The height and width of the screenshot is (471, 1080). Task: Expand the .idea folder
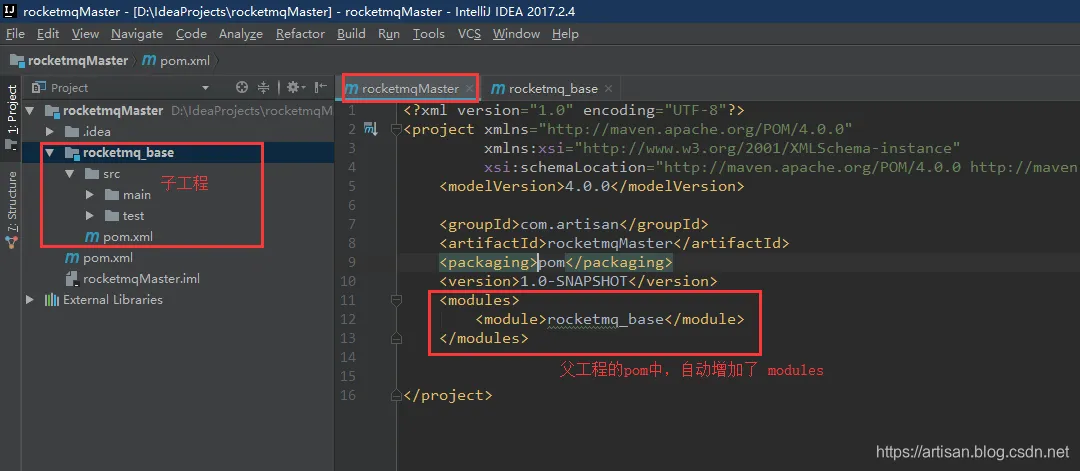[50, 132]
